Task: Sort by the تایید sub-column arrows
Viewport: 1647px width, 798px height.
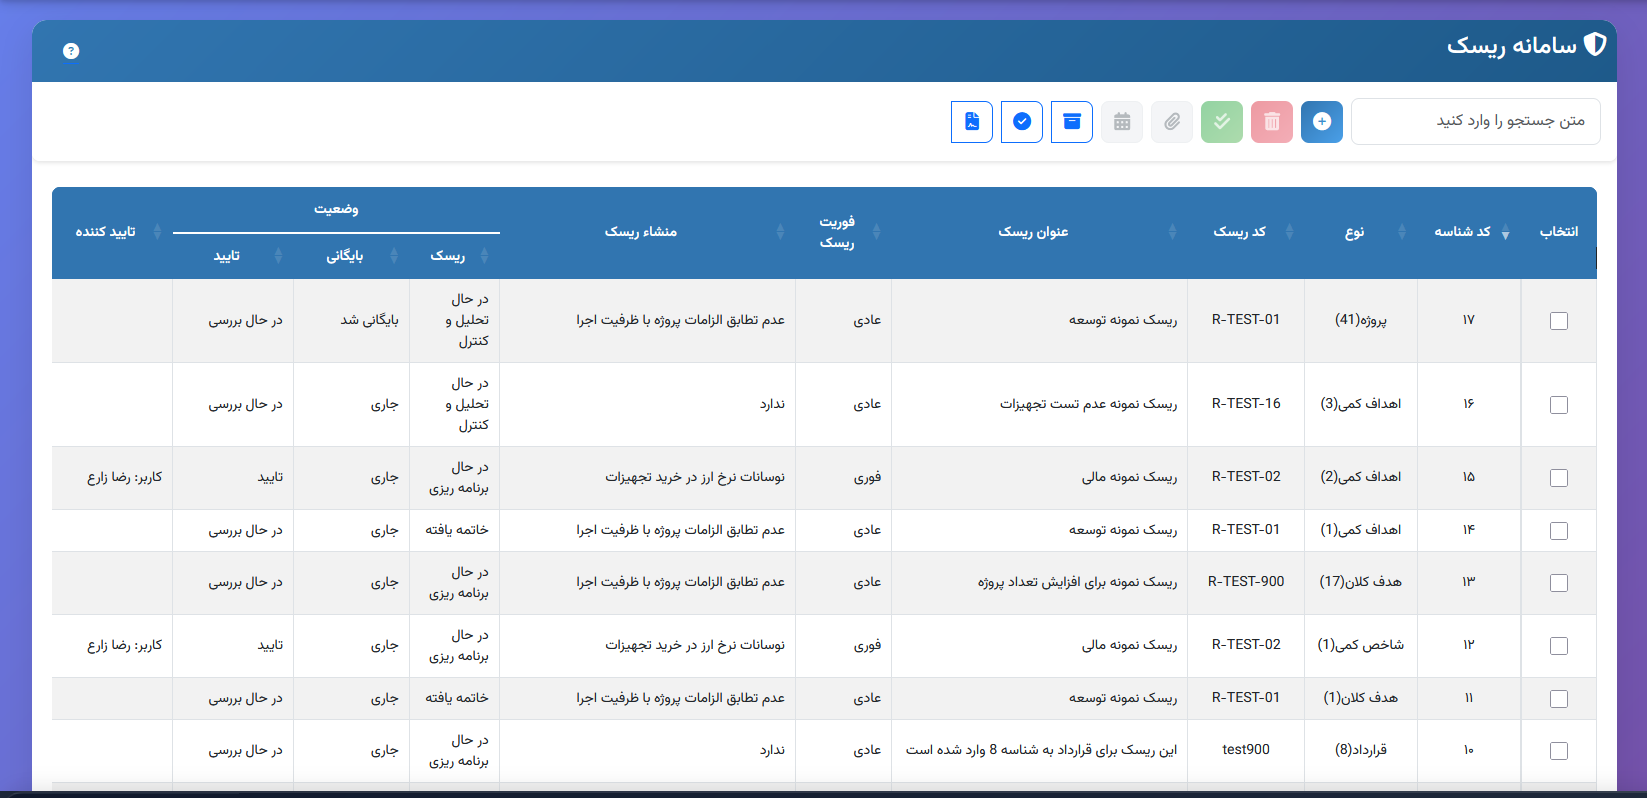Action: point(278,256)
